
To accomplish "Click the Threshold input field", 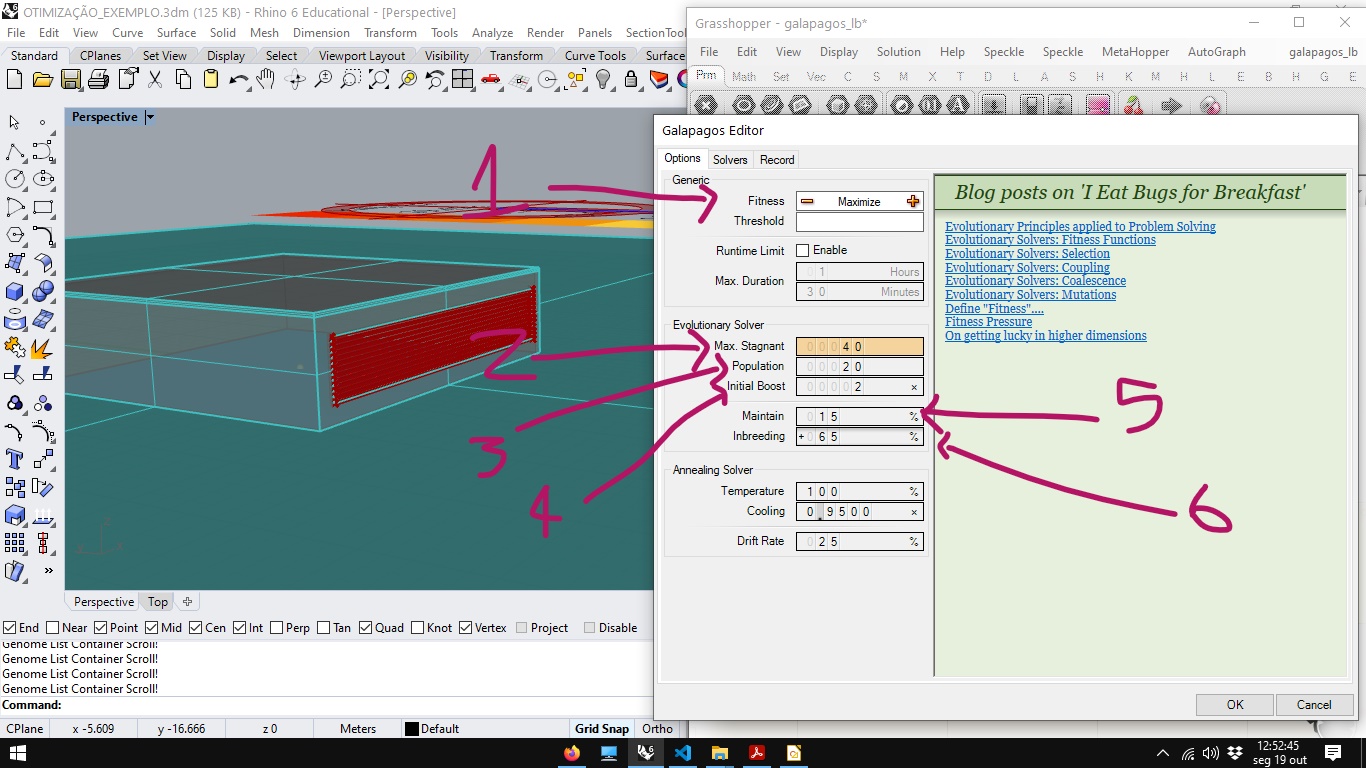I will tap(859, 221).
